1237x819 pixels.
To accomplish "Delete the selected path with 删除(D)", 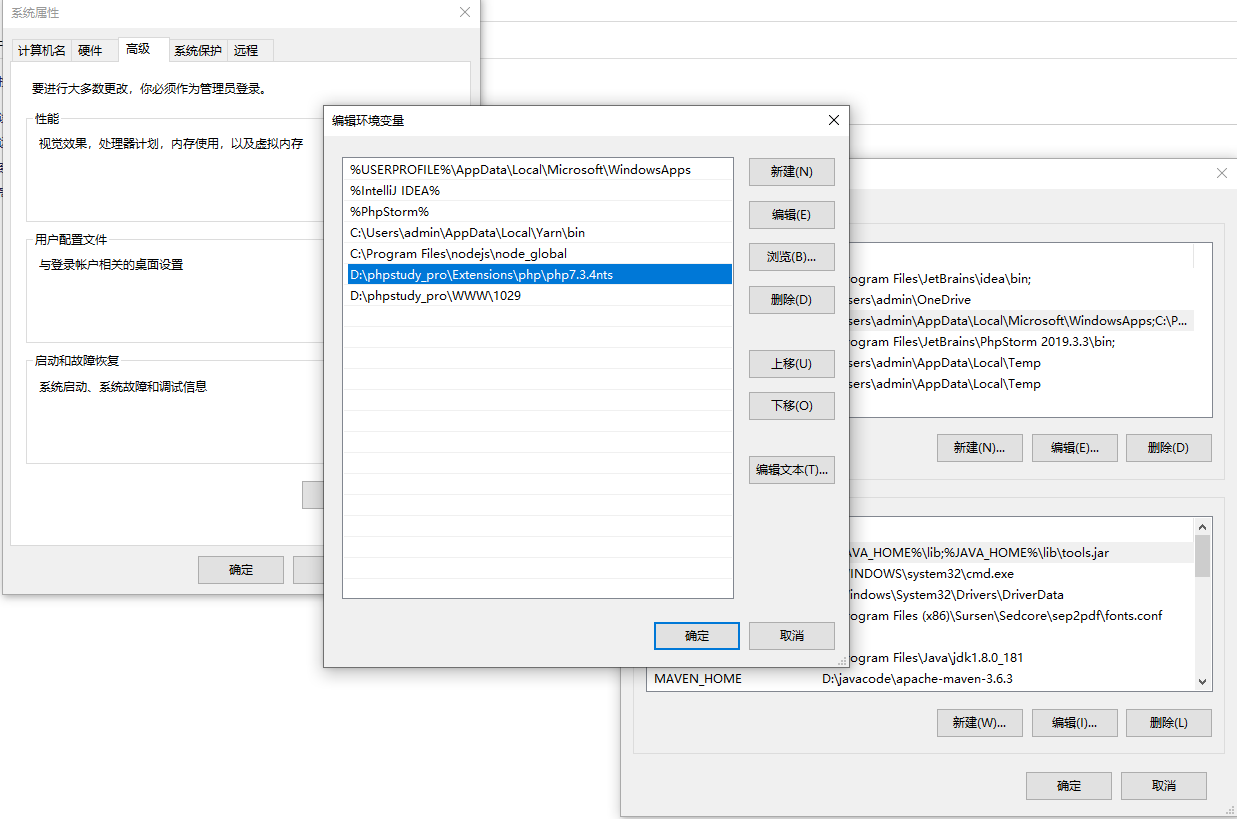I will pyautogui.click(x=791, y=299).
